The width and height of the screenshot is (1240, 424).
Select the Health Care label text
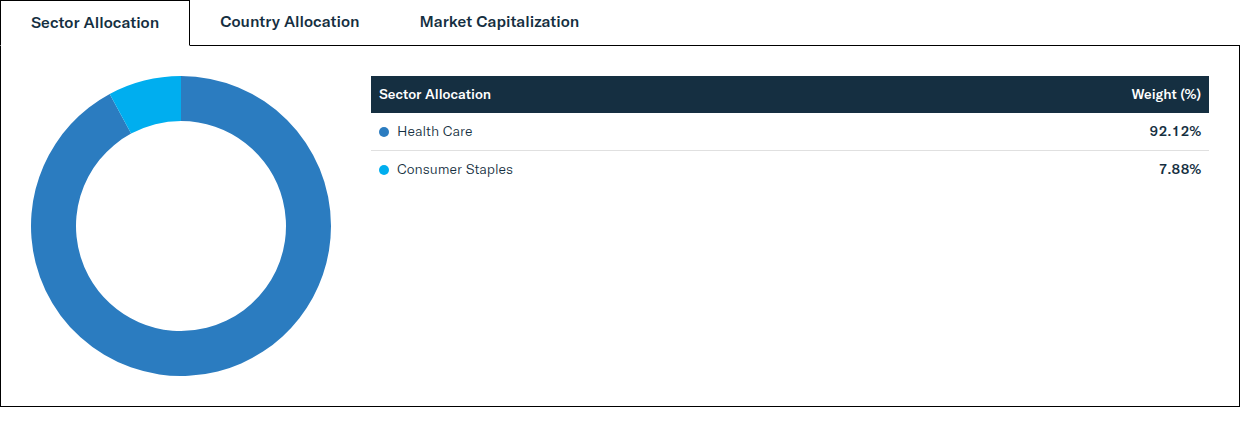coord(434,131)
